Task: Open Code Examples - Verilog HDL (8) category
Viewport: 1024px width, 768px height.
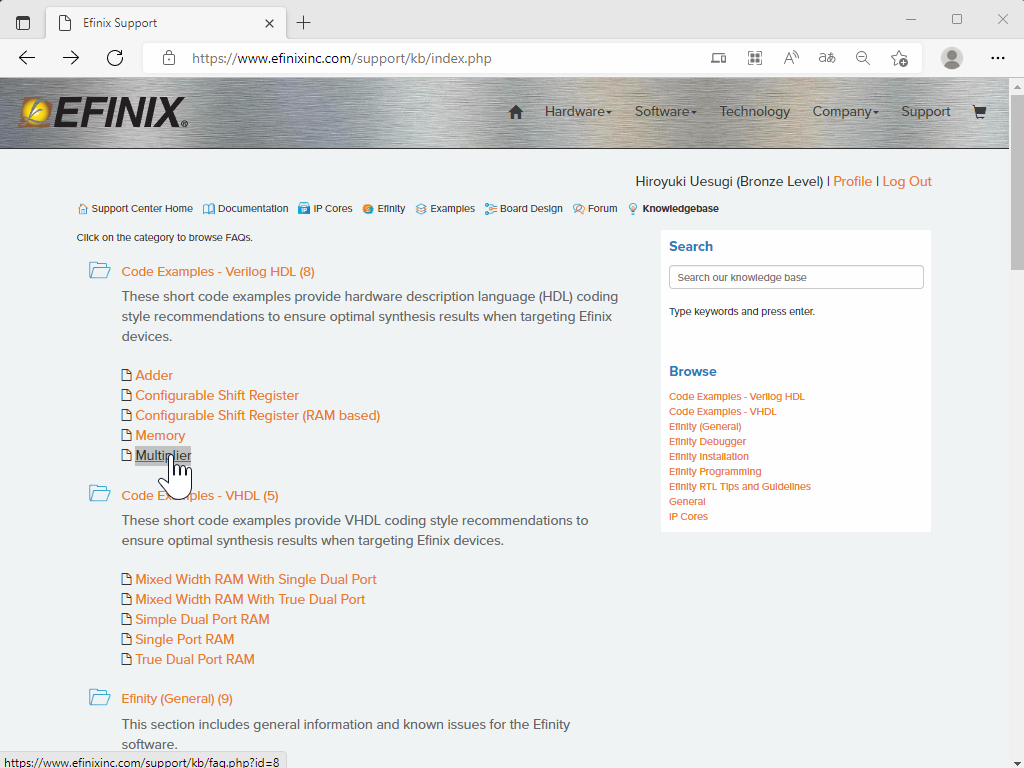Action: point(217,272)
